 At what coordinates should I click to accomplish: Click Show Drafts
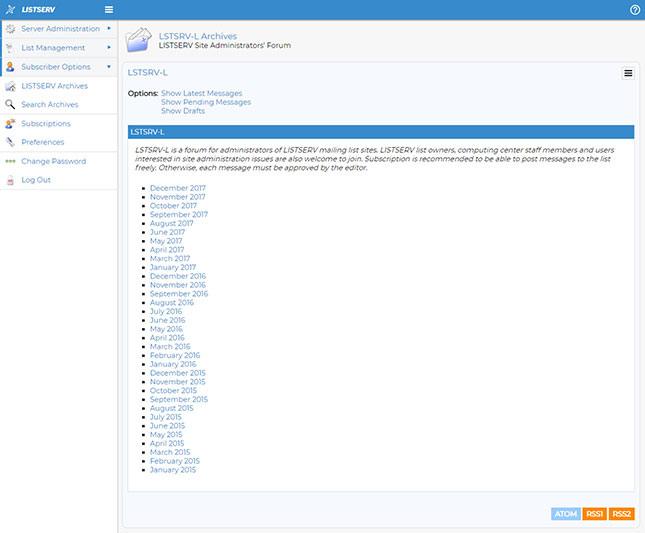[183, 111]
